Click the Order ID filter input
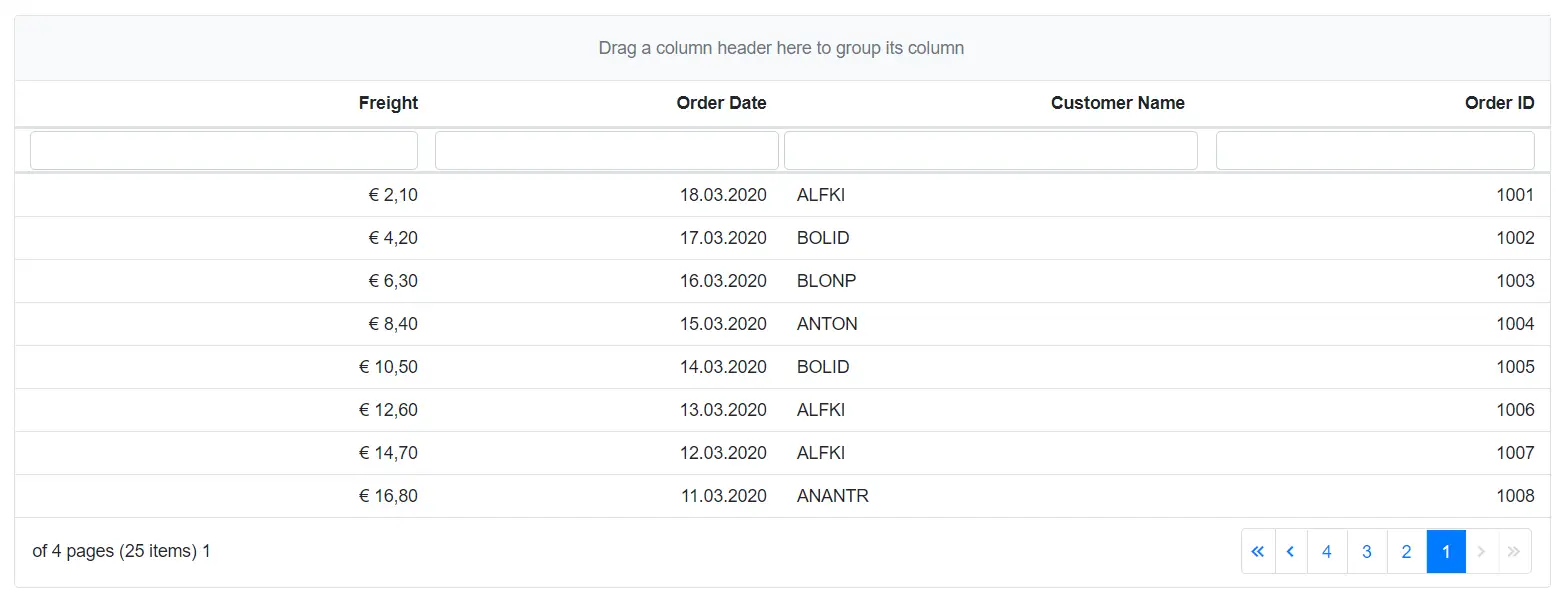Viewport: 1567px width, 602px height. tap(1374, 149)
